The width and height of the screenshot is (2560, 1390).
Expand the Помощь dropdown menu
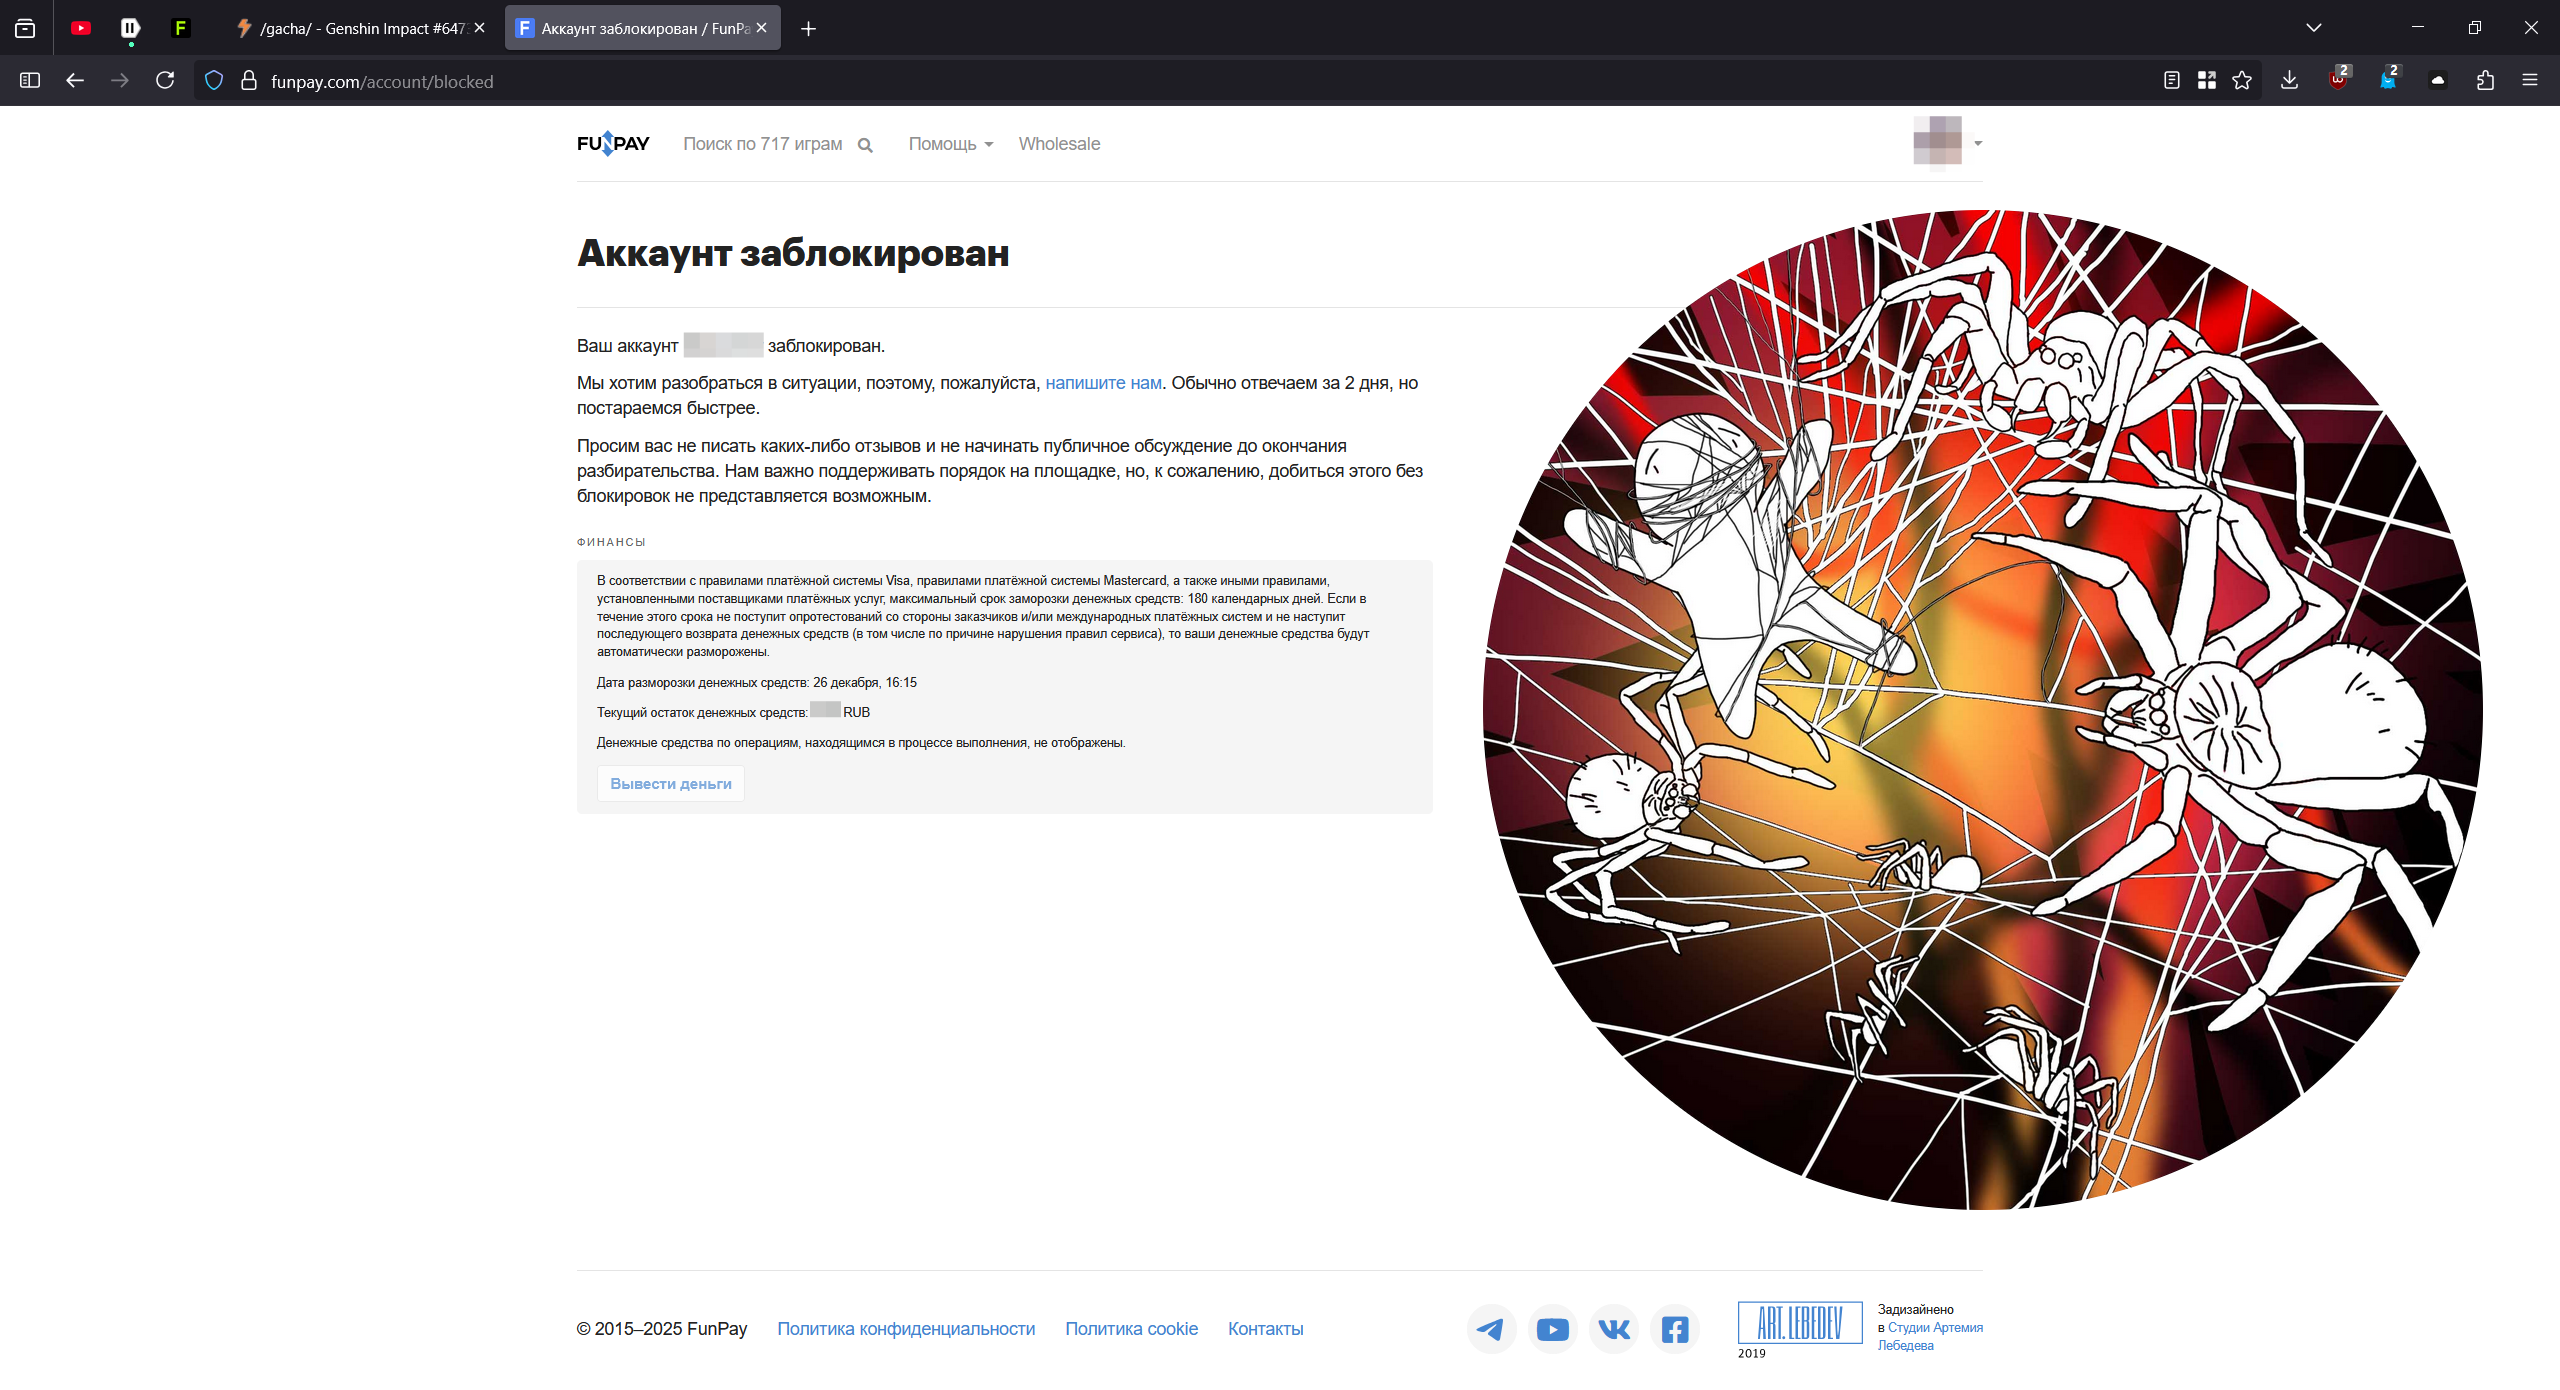(950, 144)
